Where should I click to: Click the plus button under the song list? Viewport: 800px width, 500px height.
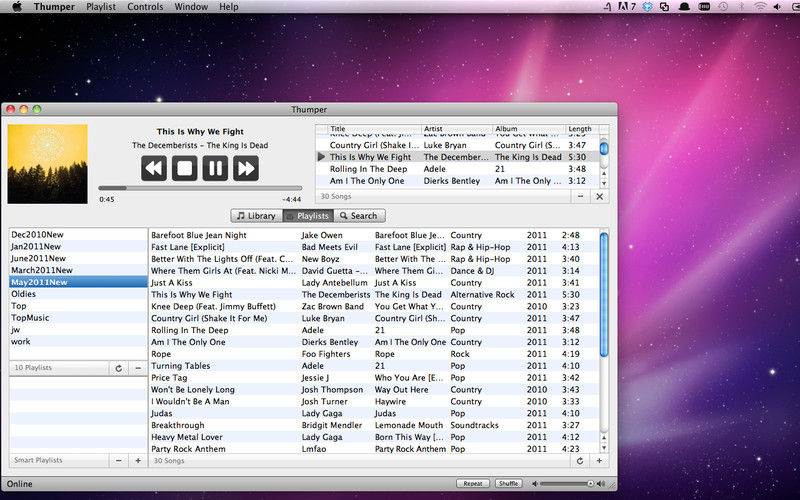(x=599, y=461)
